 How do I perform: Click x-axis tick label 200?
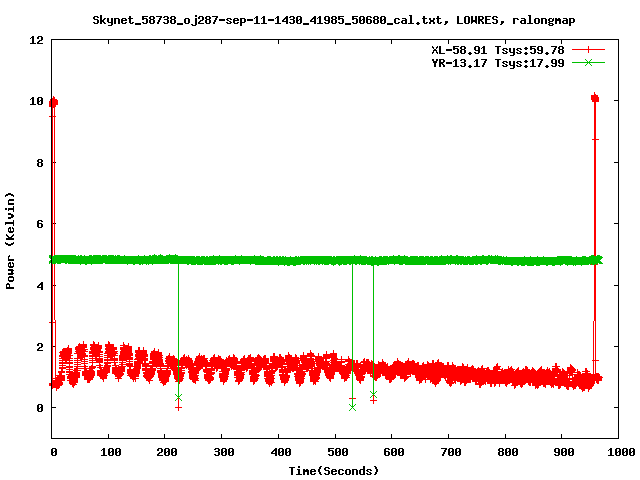tap(167, 452)
